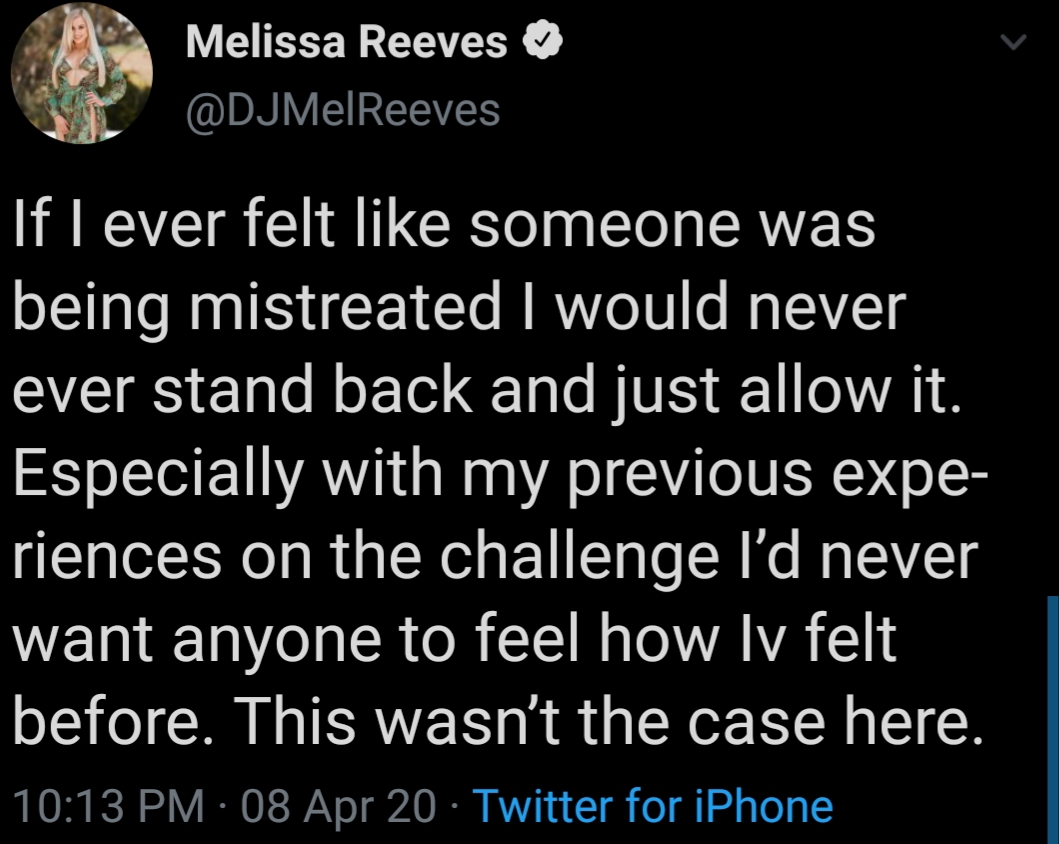Click the word 'mistreated' in the tweet

coord(345,307)
